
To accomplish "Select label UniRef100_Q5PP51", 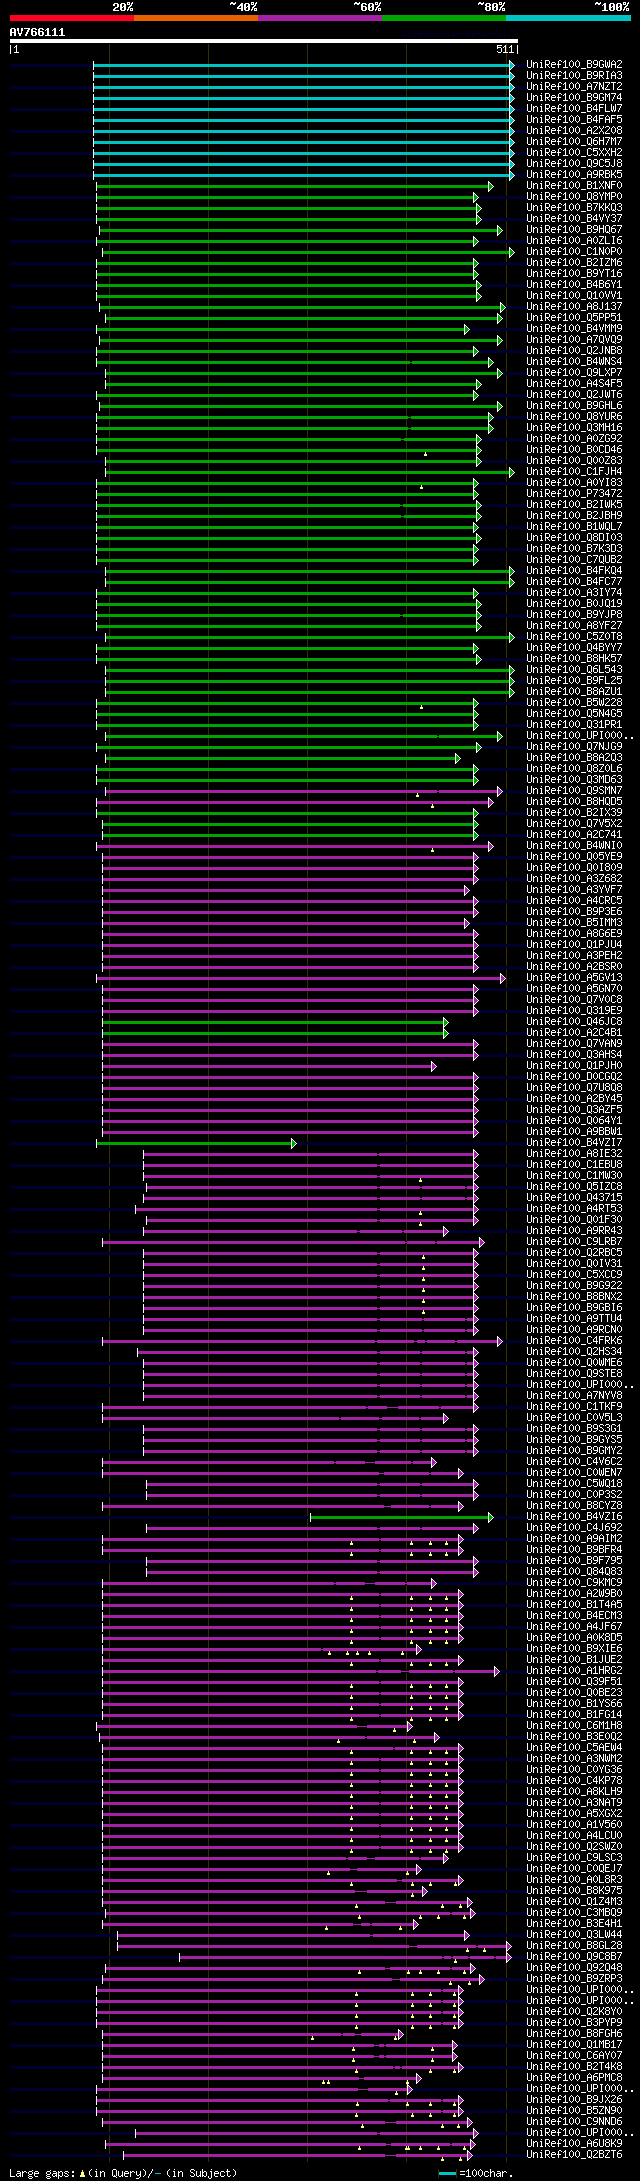I will [574, 317].
